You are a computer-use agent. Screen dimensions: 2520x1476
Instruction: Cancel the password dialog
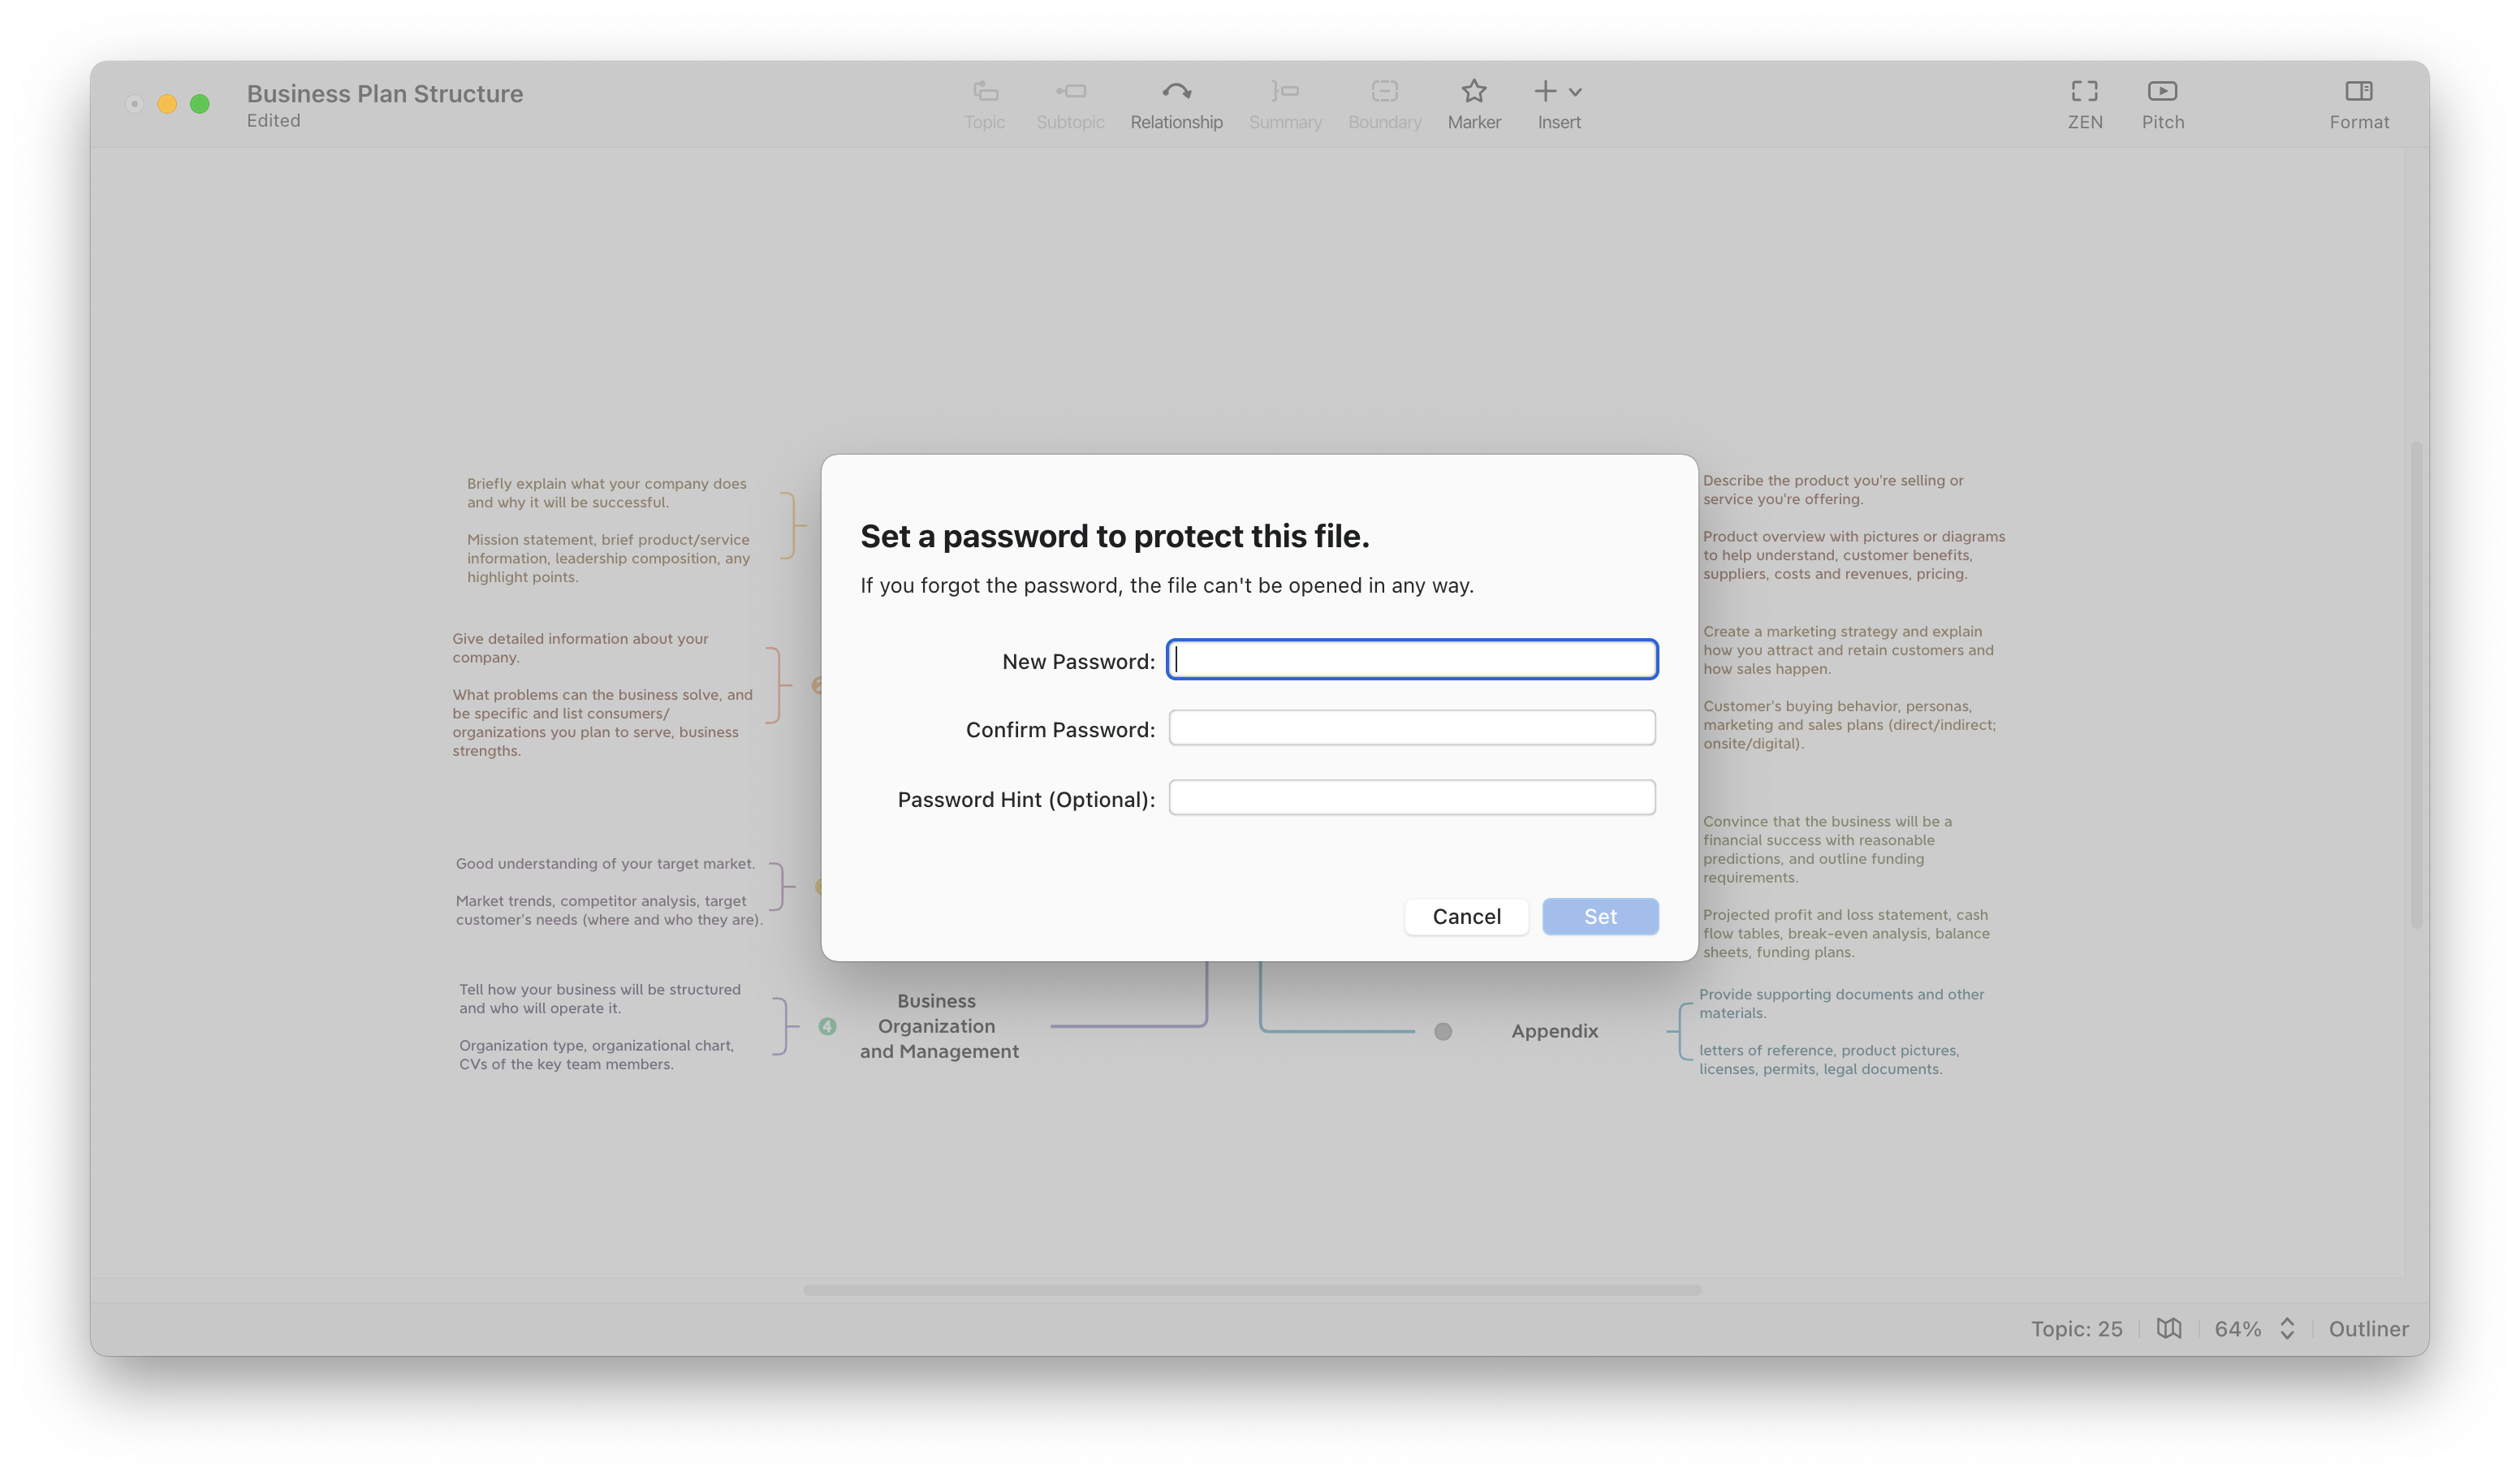click(x=1466, y=916)
